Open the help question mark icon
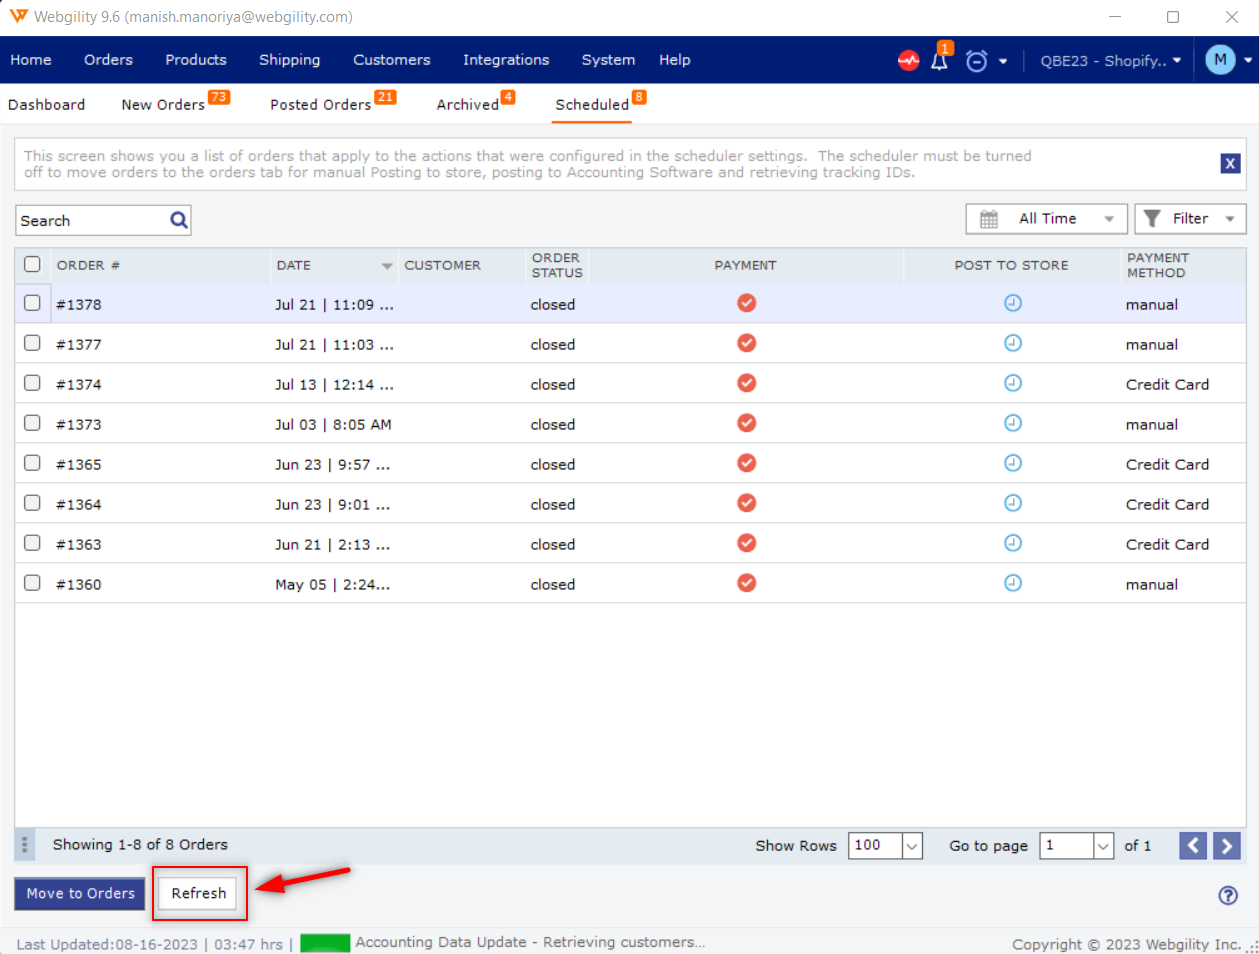 pos(1228,895)
